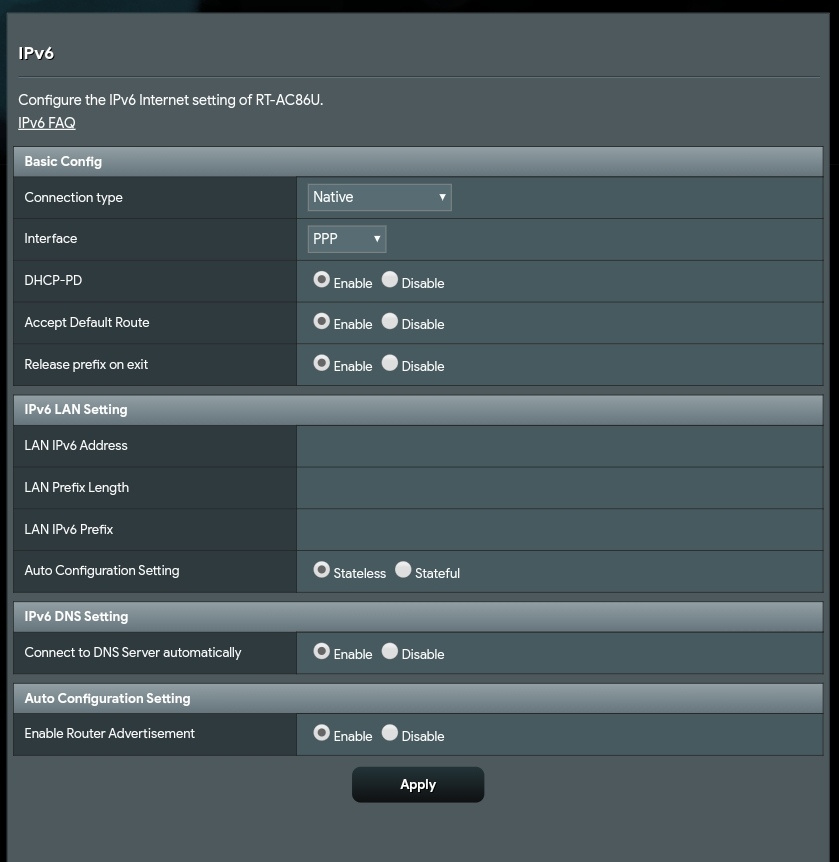Enable Router Advertisement

pyautogui.click(x=321, y=733)
